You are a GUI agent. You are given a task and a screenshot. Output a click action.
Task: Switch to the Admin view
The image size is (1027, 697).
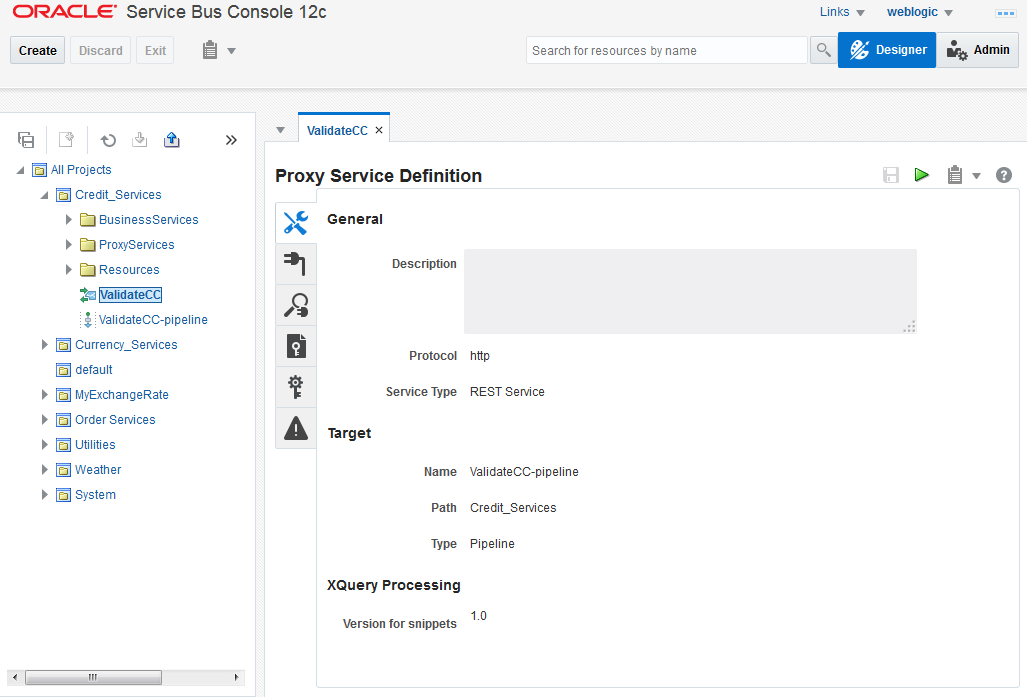(978, 50)
